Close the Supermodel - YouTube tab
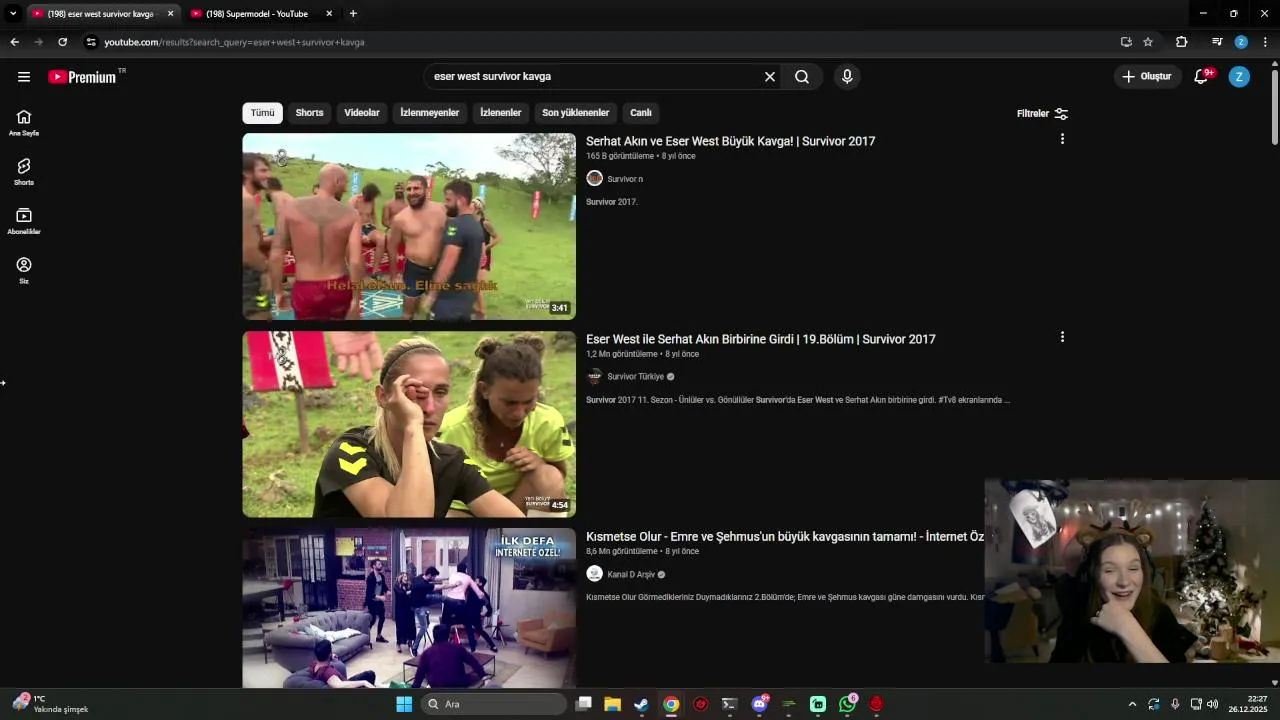This screenshot has width=1280, height=720. [x=329, y=14]
